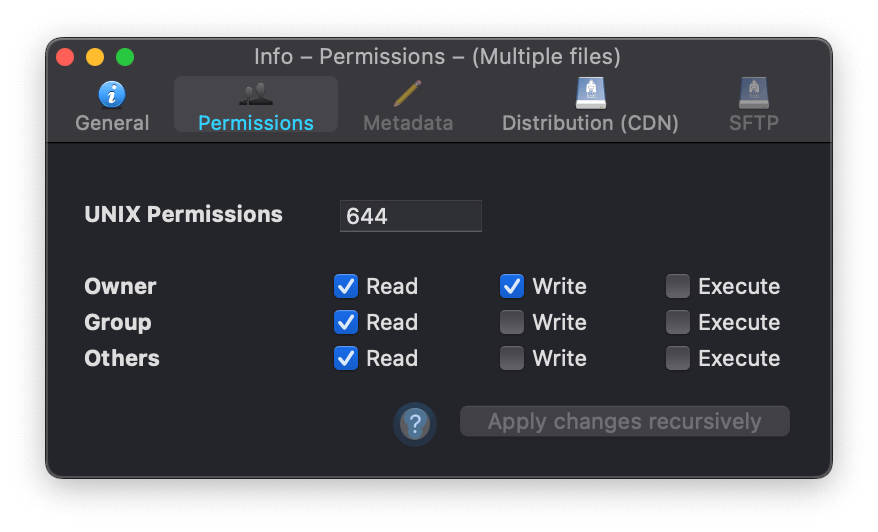Open help with the question mark button
Screen dimensions: 878x532
click(415, 424)
